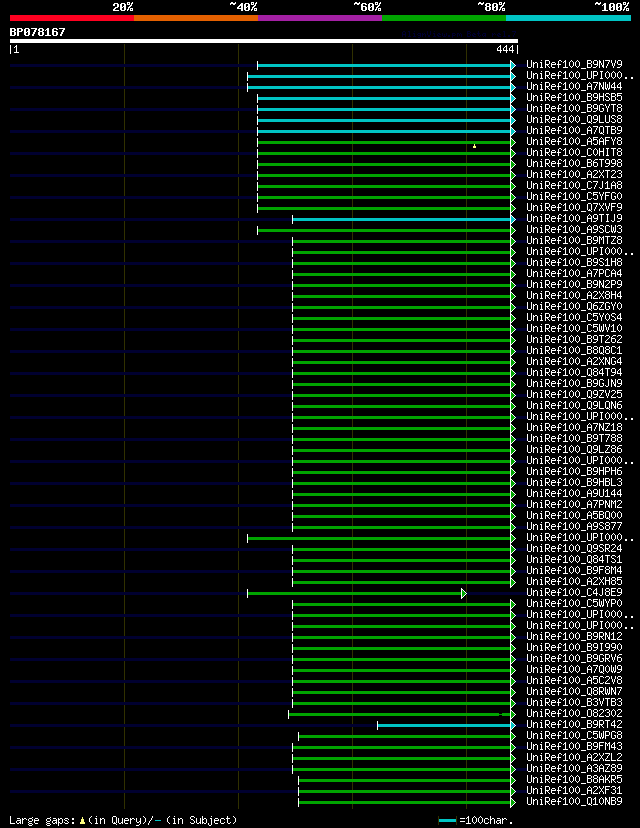The height and width of the screenshot is (828, 640).
Task: Select hit UniRef100_A2XT23
Action: [574, 175]
